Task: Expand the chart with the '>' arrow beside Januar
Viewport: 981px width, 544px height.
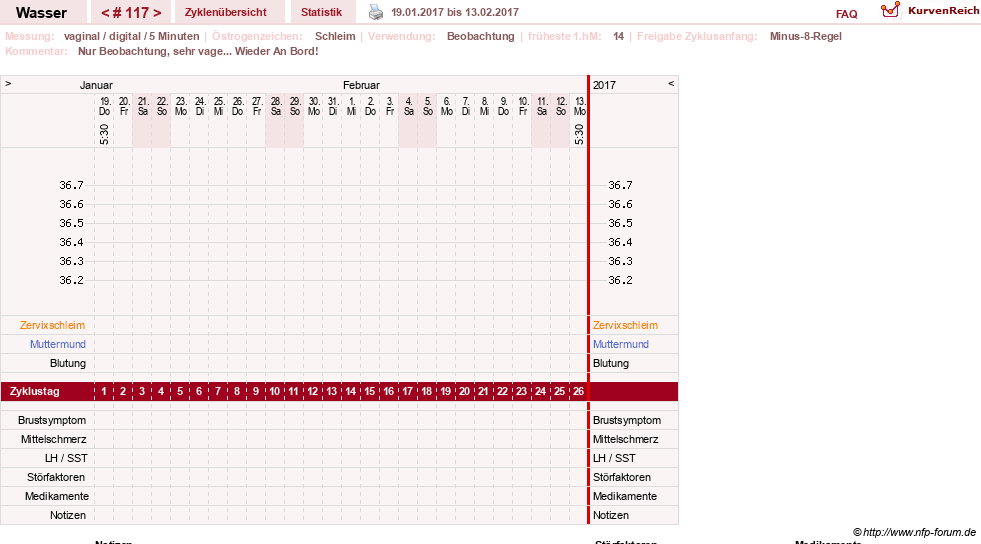Action: 8,83
